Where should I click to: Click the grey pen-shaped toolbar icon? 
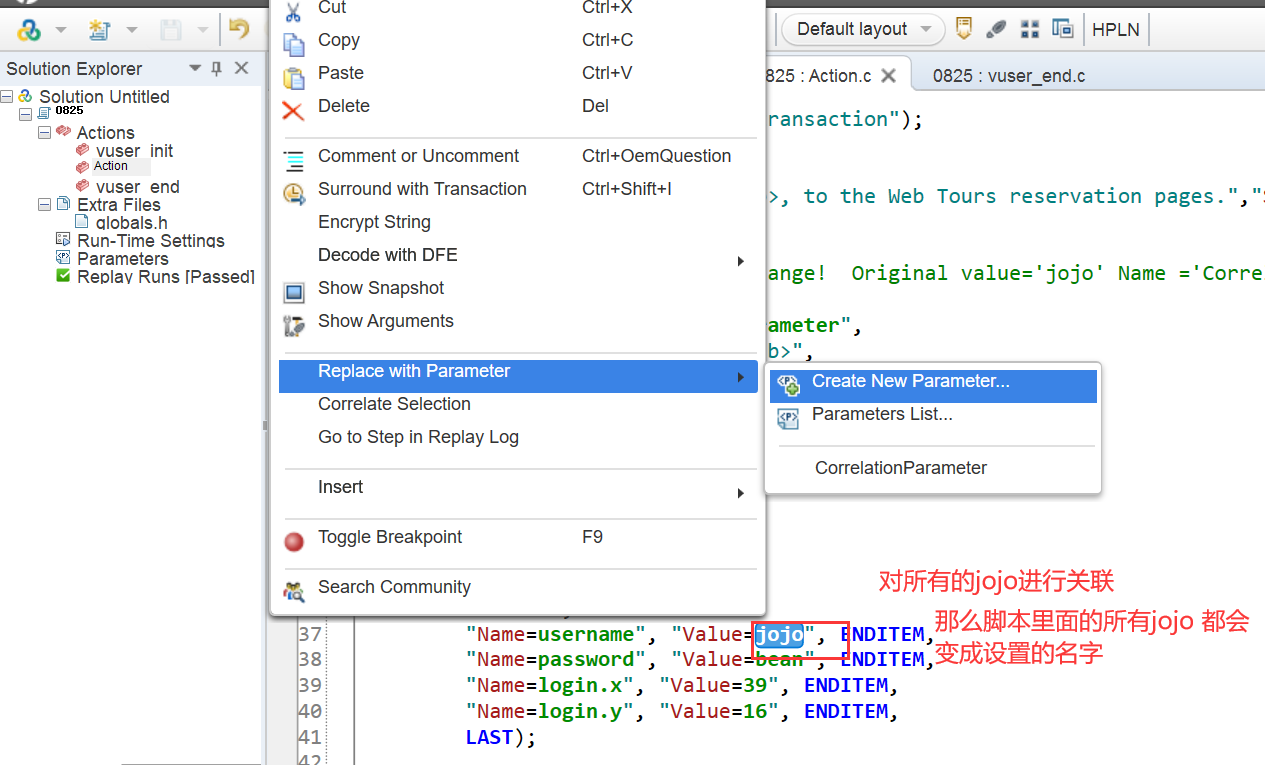pos(996,29)
